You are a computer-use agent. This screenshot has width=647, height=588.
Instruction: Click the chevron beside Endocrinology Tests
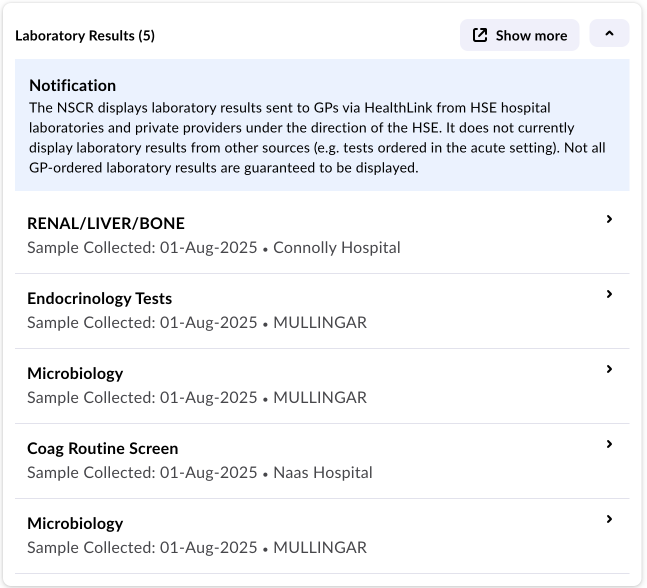(x=609, y=295)
